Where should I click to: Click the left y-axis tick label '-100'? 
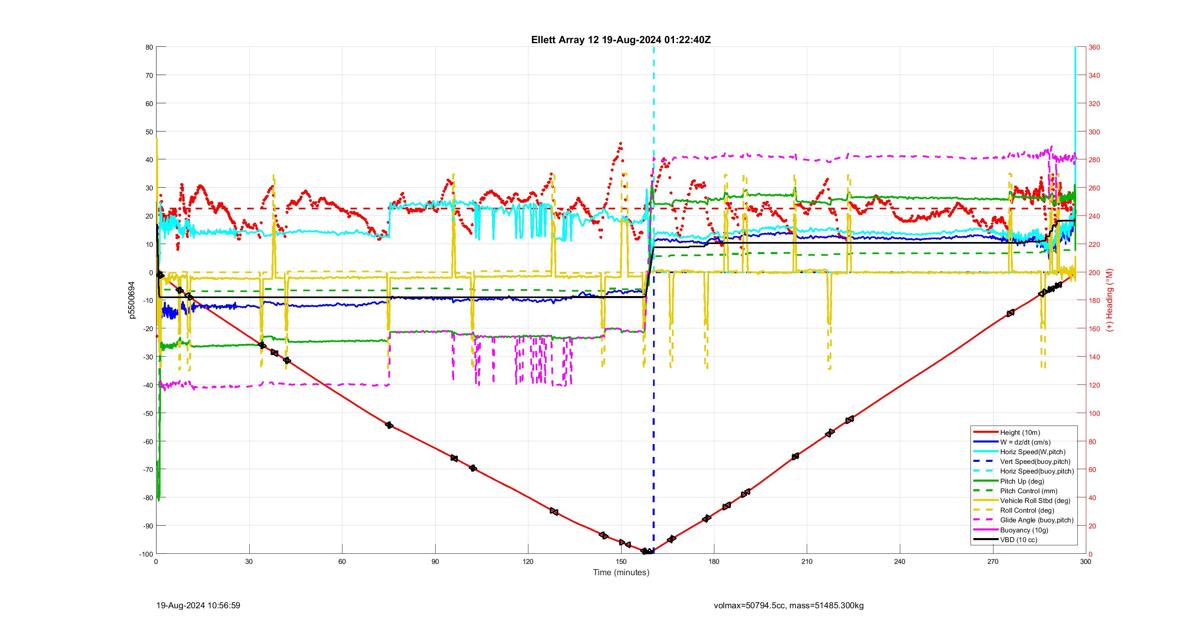145,554
